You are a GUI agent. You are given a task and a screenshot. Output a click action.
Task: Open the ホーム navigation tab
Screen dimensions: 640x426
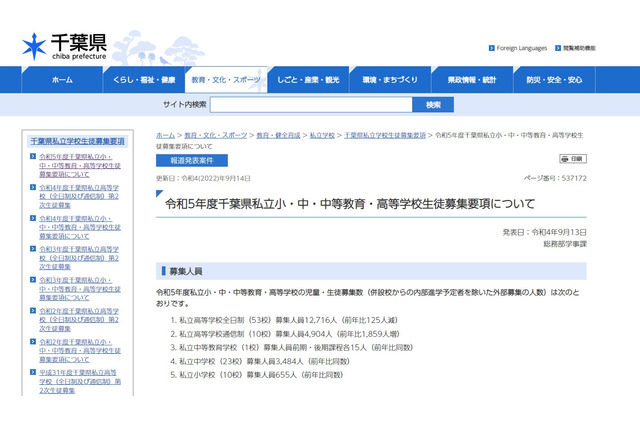click(62, 79)
